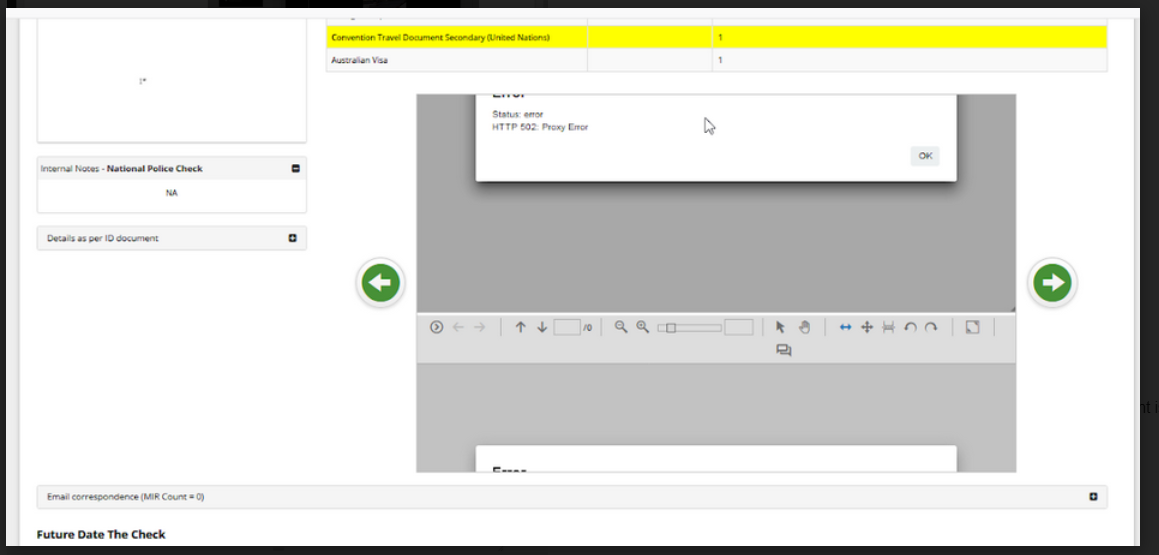Screen dimensions: 1159x555
Task: Click the zoom in magnifier icon
Action: 643,327
